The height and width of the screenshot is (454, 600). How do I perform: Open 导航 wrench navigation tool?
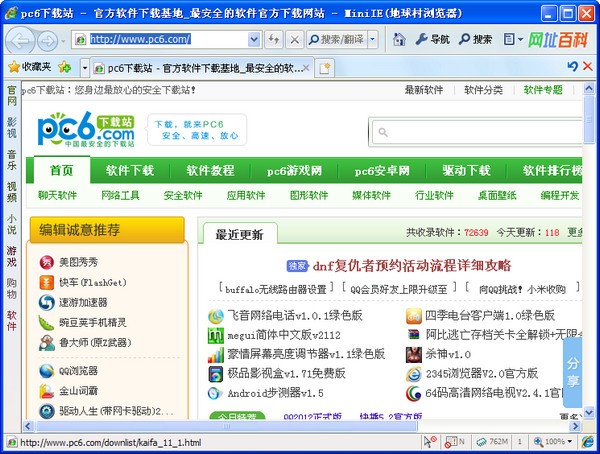pos(432,39)
